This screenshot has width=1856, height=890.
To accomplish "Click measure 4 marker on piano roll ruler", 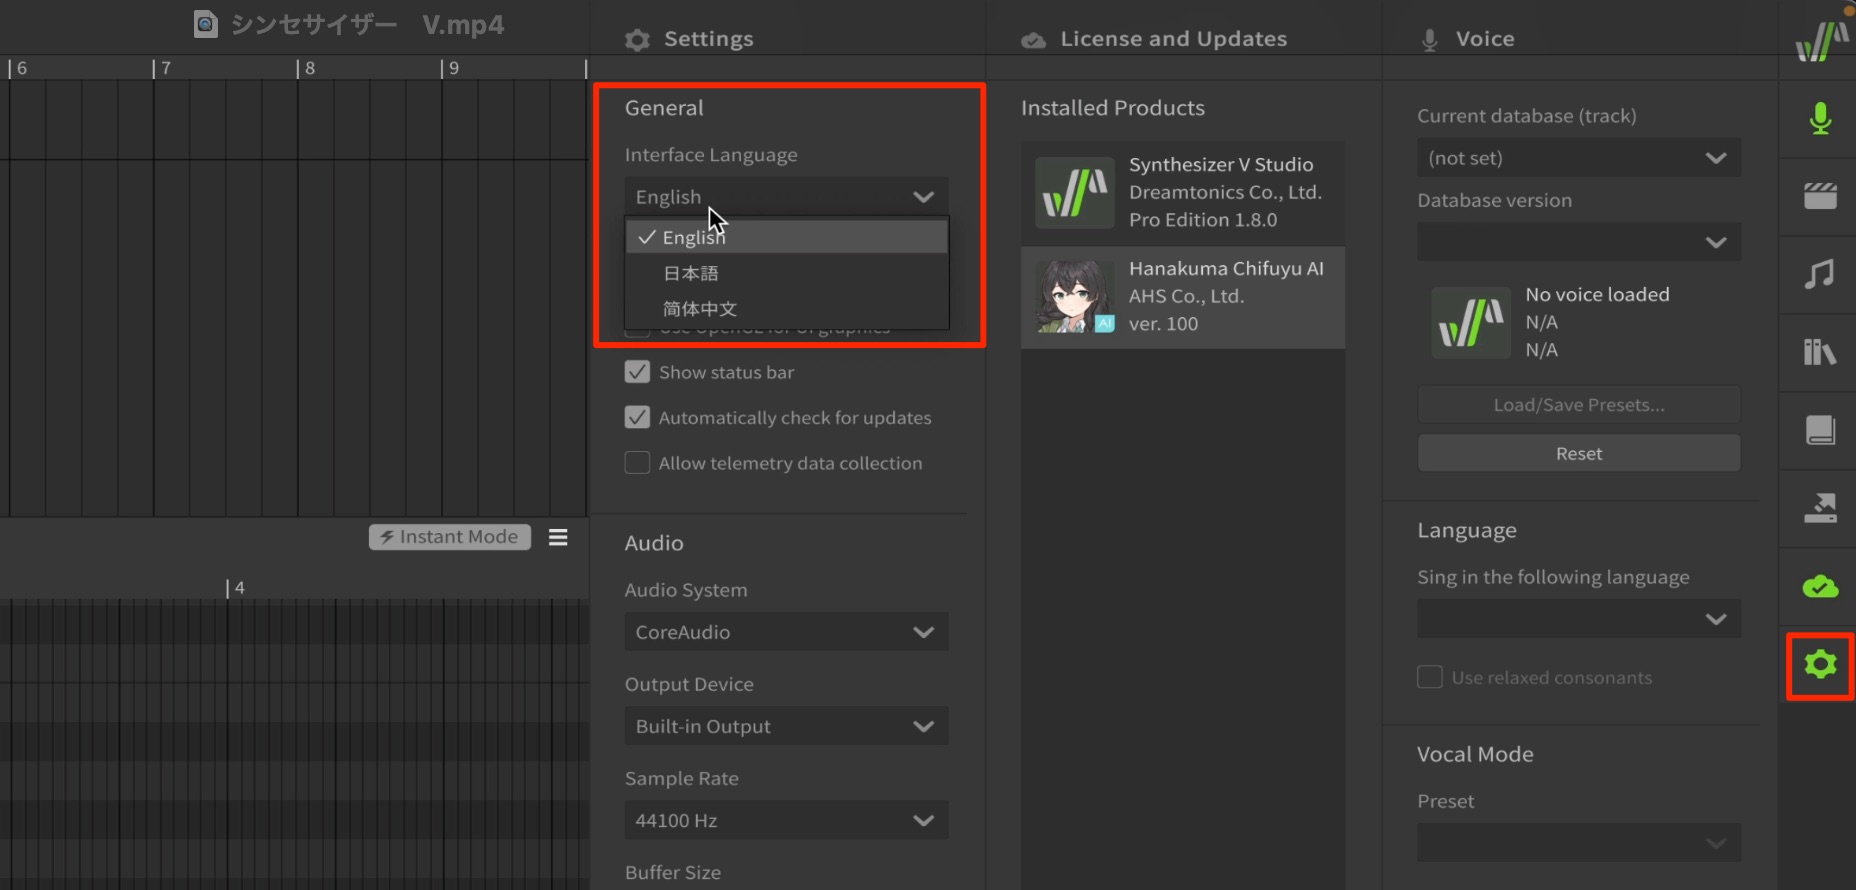I will click(236, 588).
